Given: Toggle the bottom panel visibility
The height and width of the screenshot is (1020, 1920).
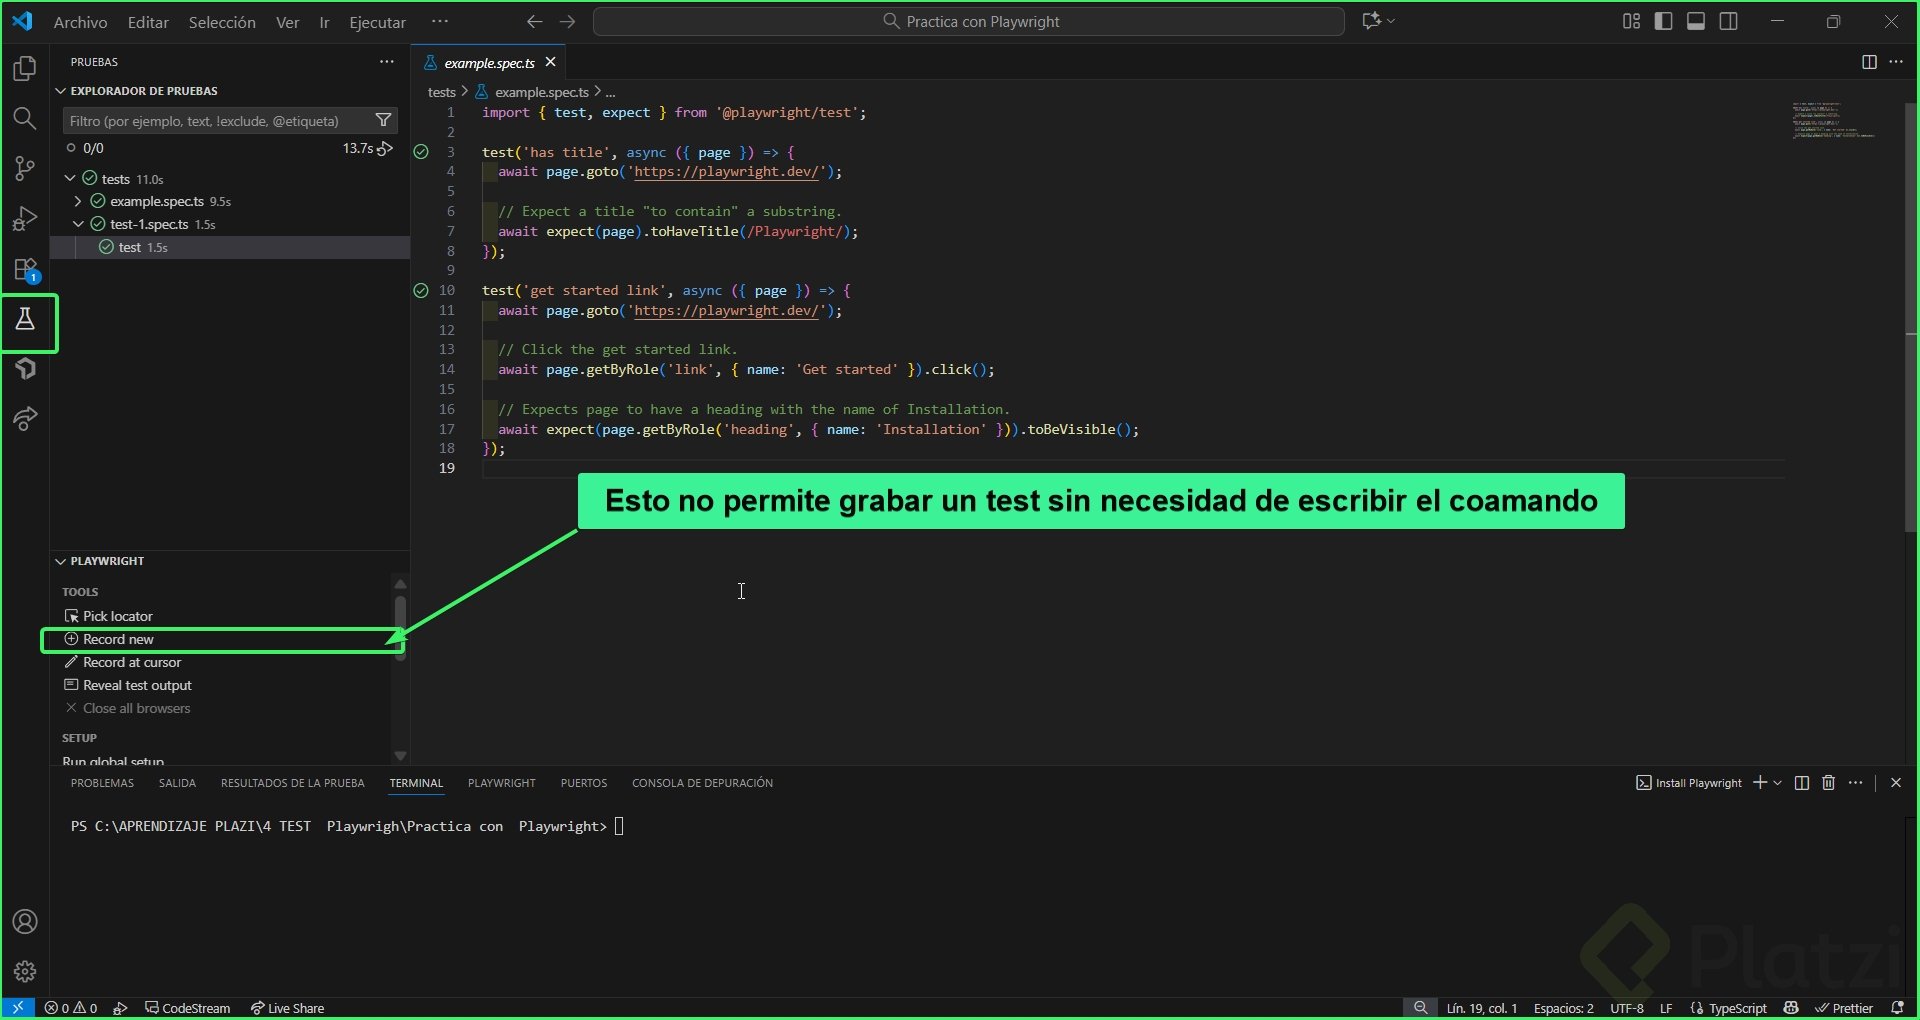Looking at the screenshot, I should 1696,22.
